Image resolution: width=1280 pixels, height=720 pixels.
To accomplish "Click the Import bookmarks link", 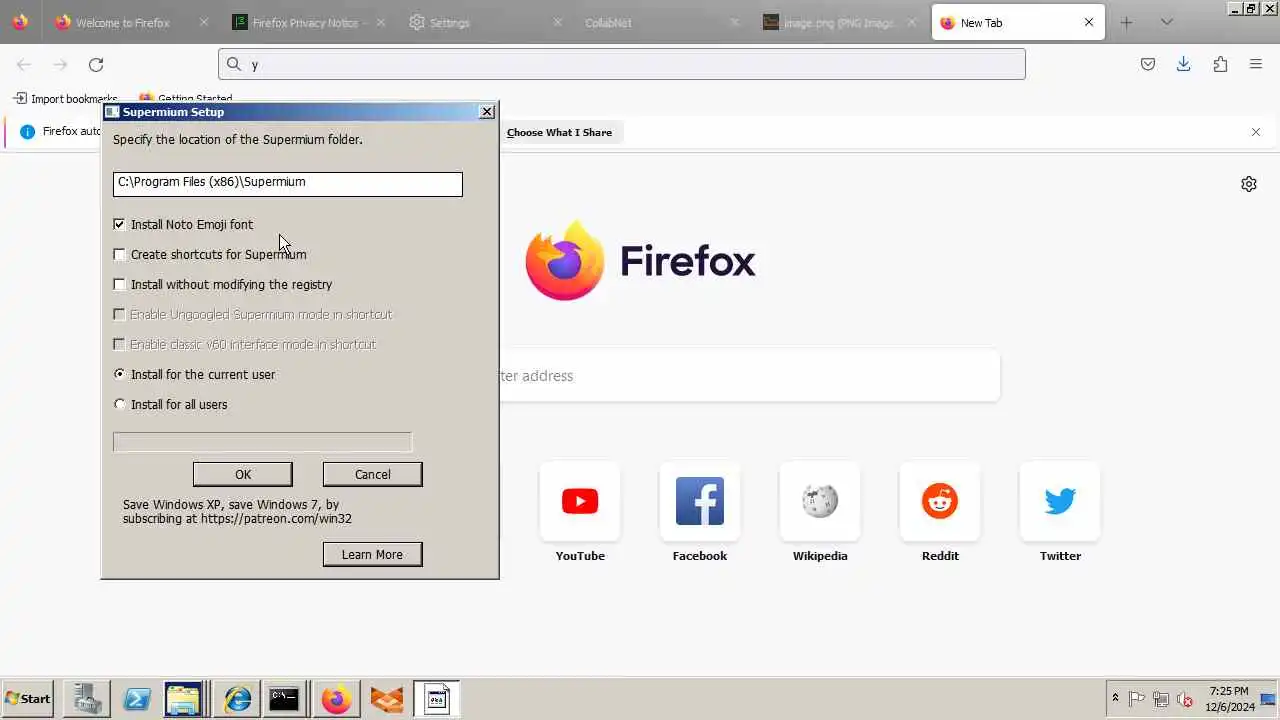I will point(74,99).
